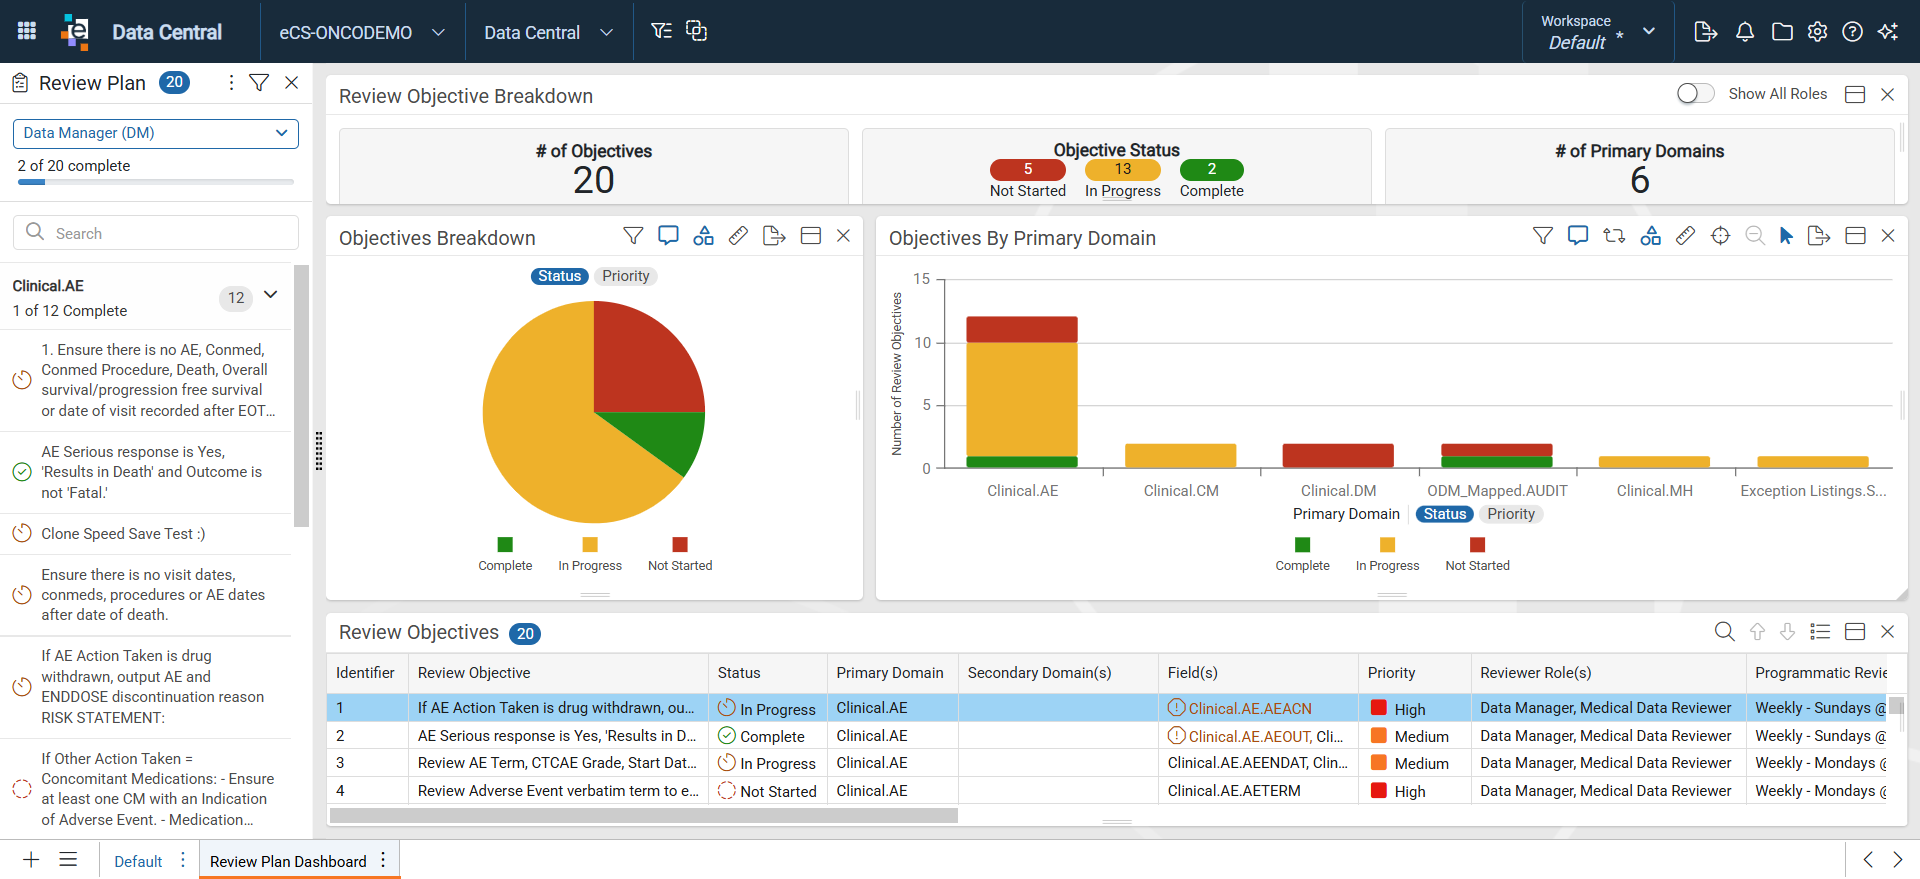Click the sign out icon
Screen dimensions: 1920x879
point(1706,32)
